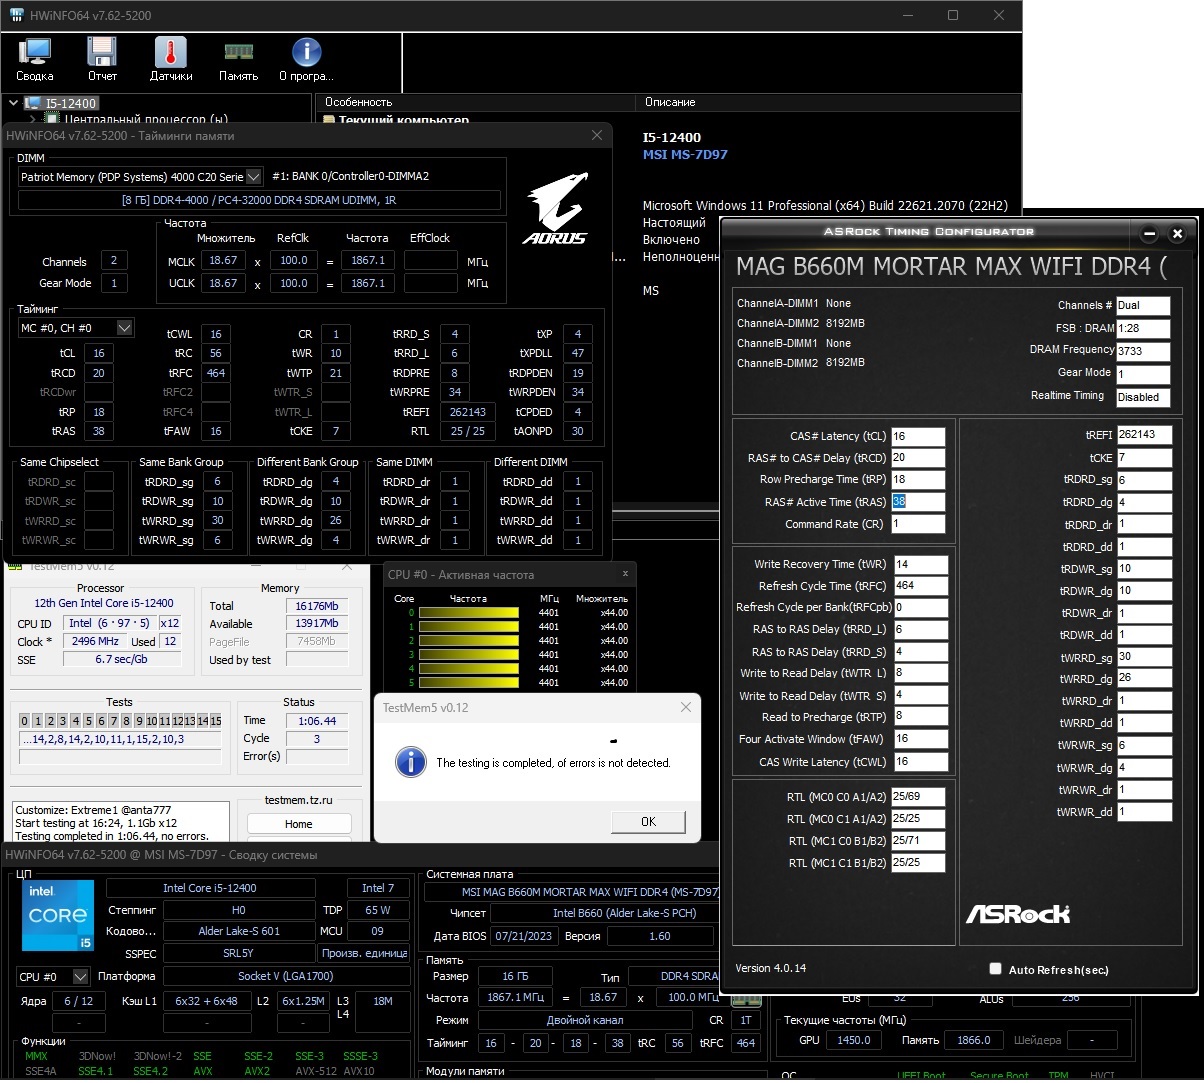Open the О программе info toolbar icon
Viewport: 1204px width, 1083px height.
point(306,59)
